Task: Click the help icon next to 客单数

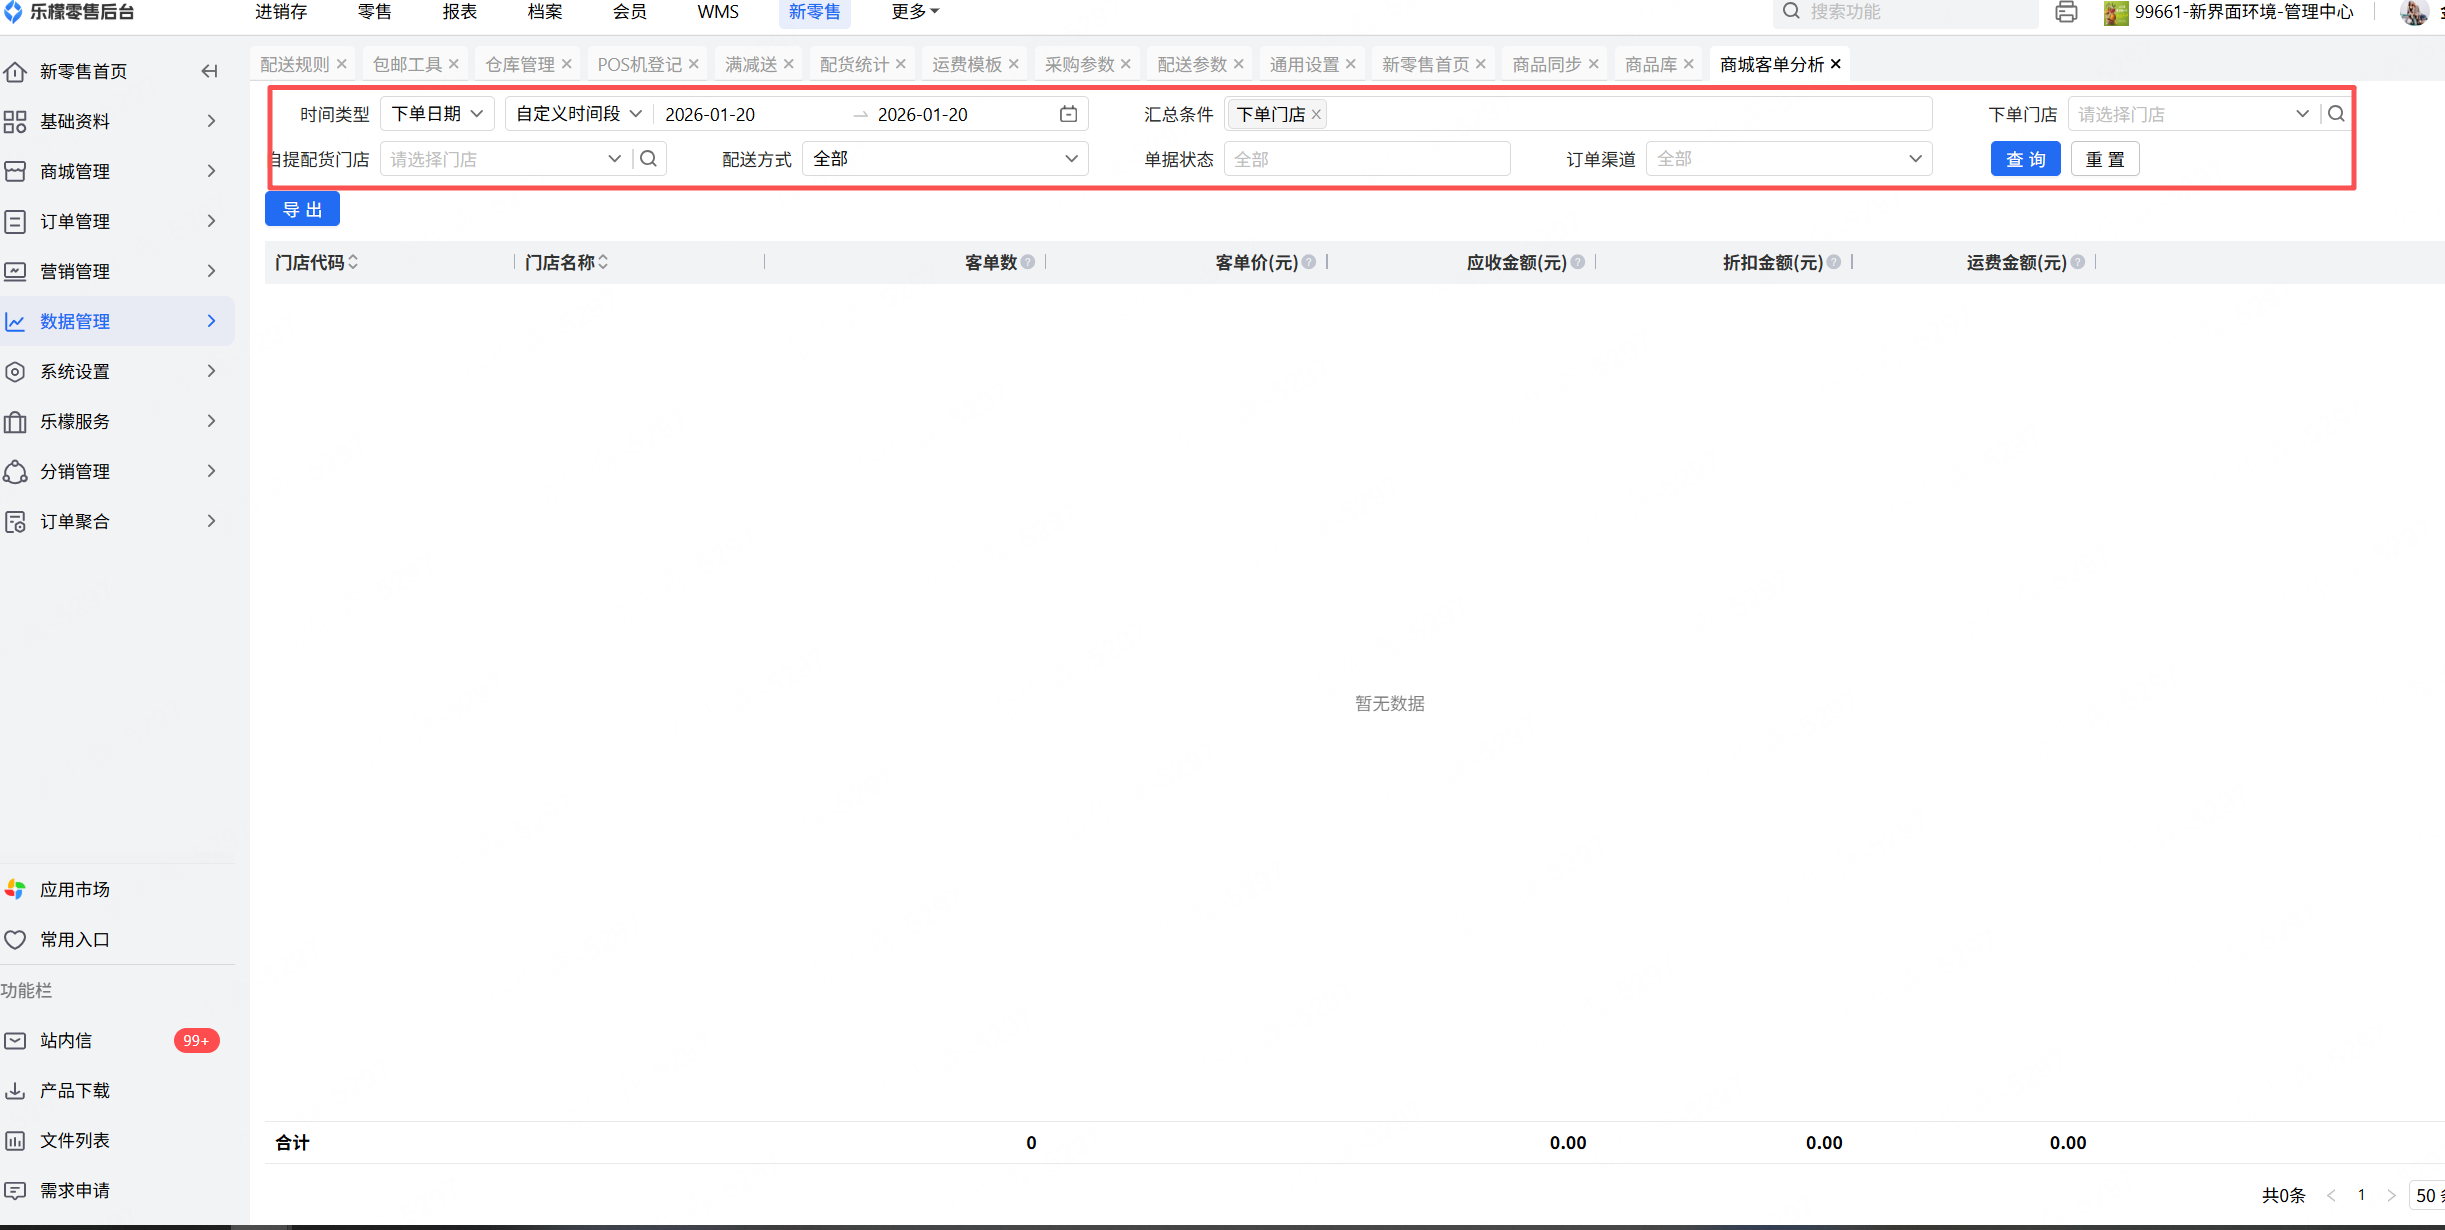Action: (x=1028, y=262)
